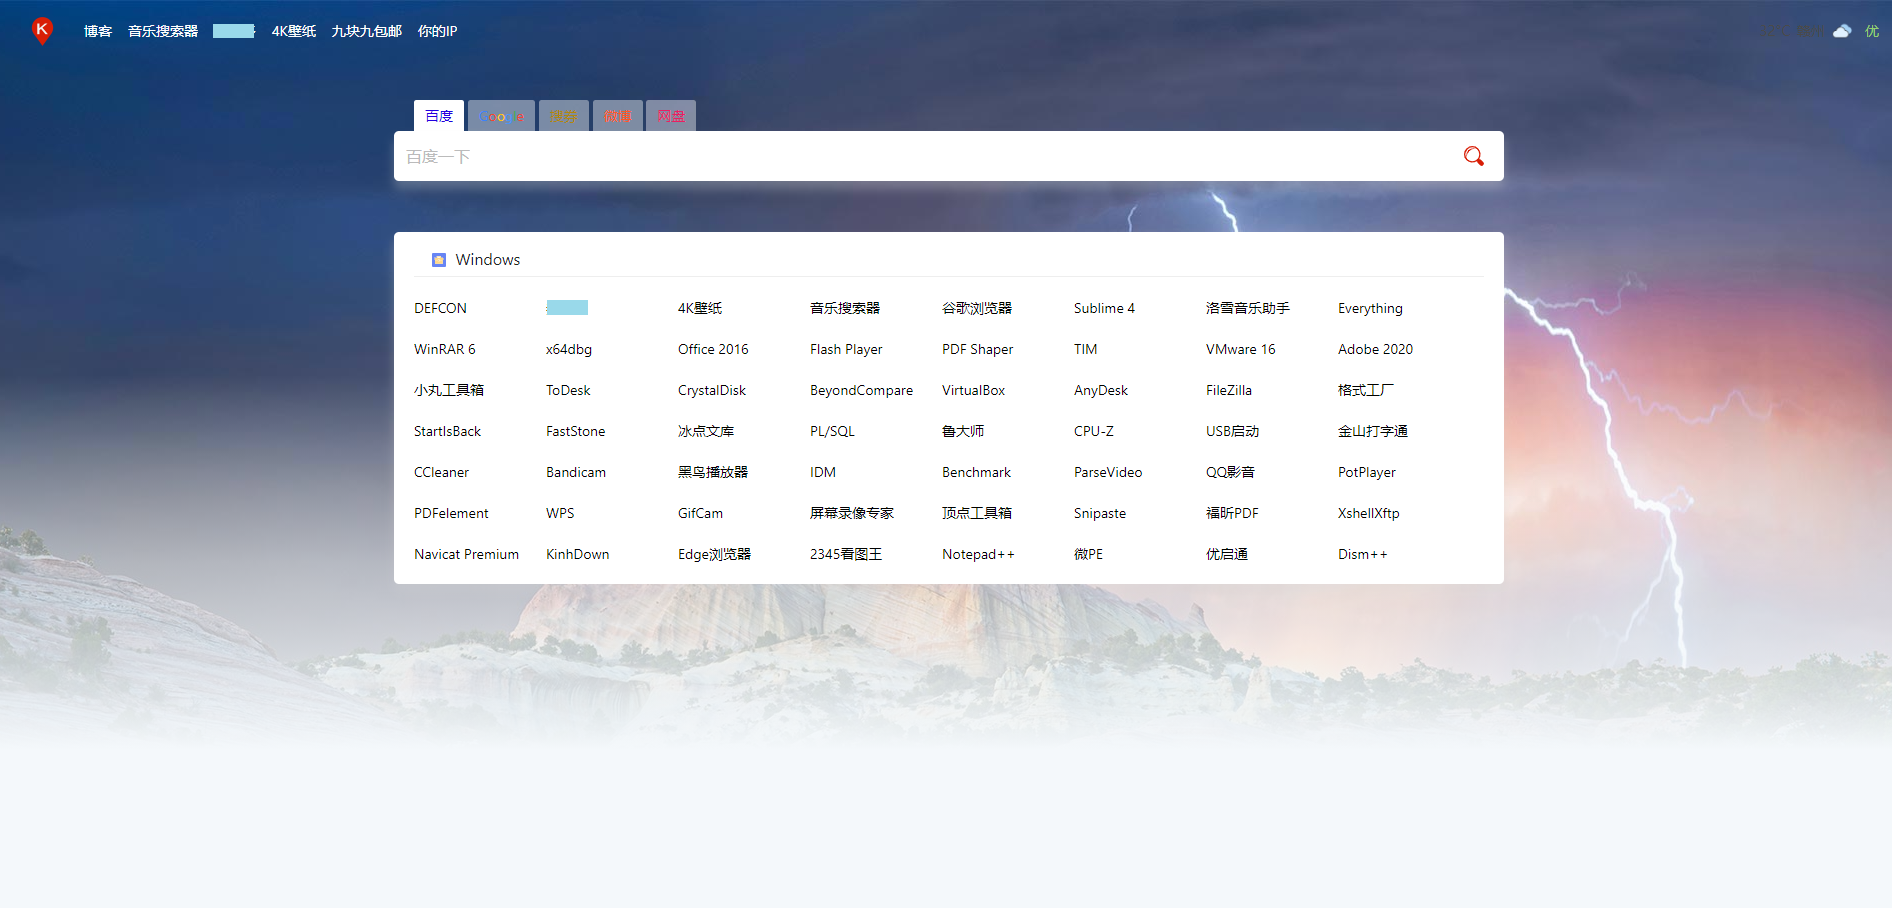Open the 音乐搜索器 menu item
This screenshot has height=908, width=1892.
point(161,31)
